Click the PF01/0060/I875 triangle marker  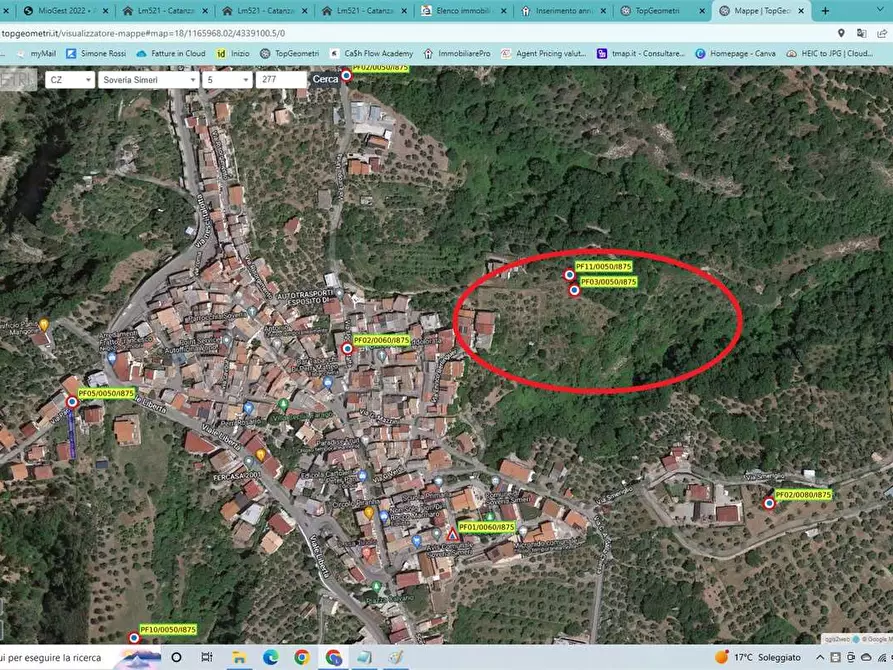pos(452,535)
